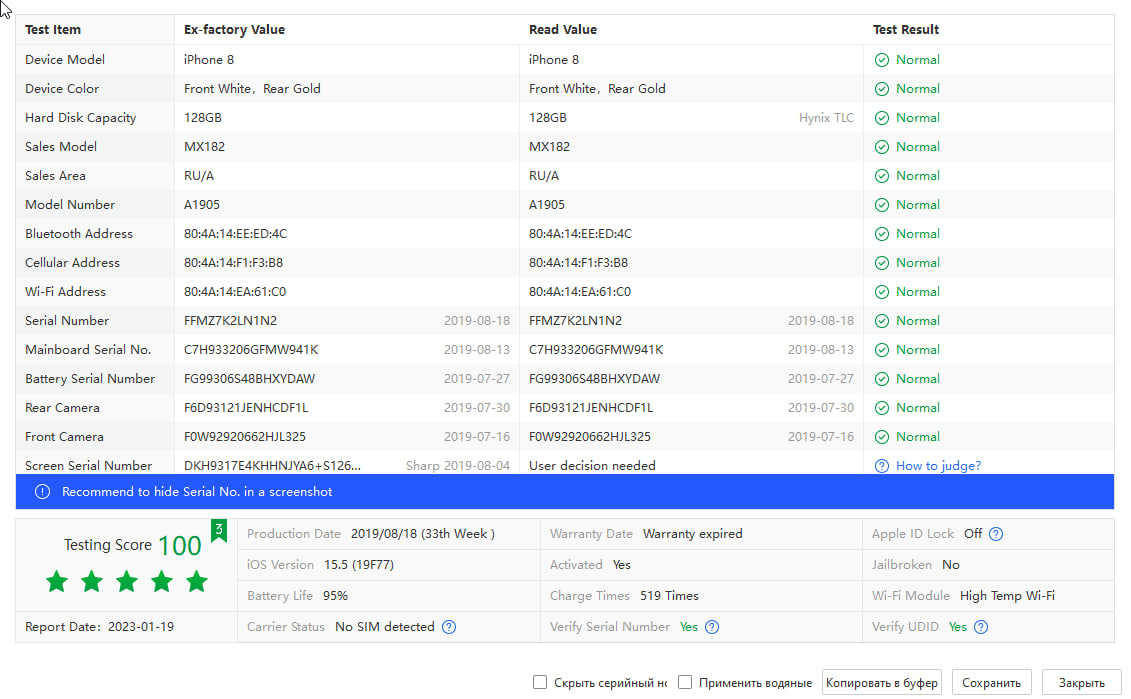
Task: Select ex-factory device color Front White, Rear Gold
Action: [x=252, y=89]
